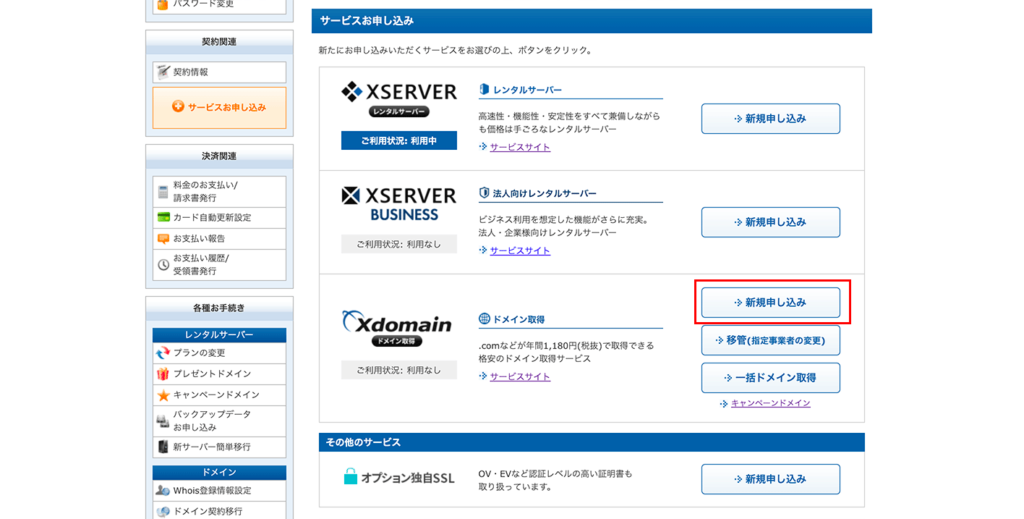Click the orange plus icon on サービスお申し込み
This screenshot has width=1024, height=519.
coord(178,106)
